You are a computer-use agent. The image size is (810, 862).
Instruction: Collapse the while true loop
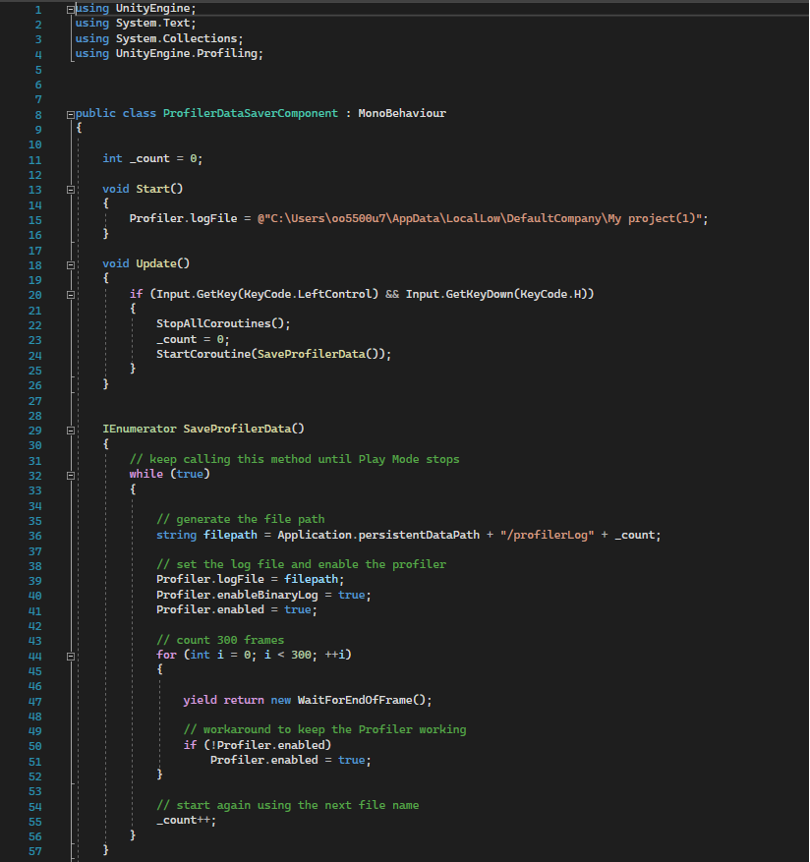[x=68, y=474]
